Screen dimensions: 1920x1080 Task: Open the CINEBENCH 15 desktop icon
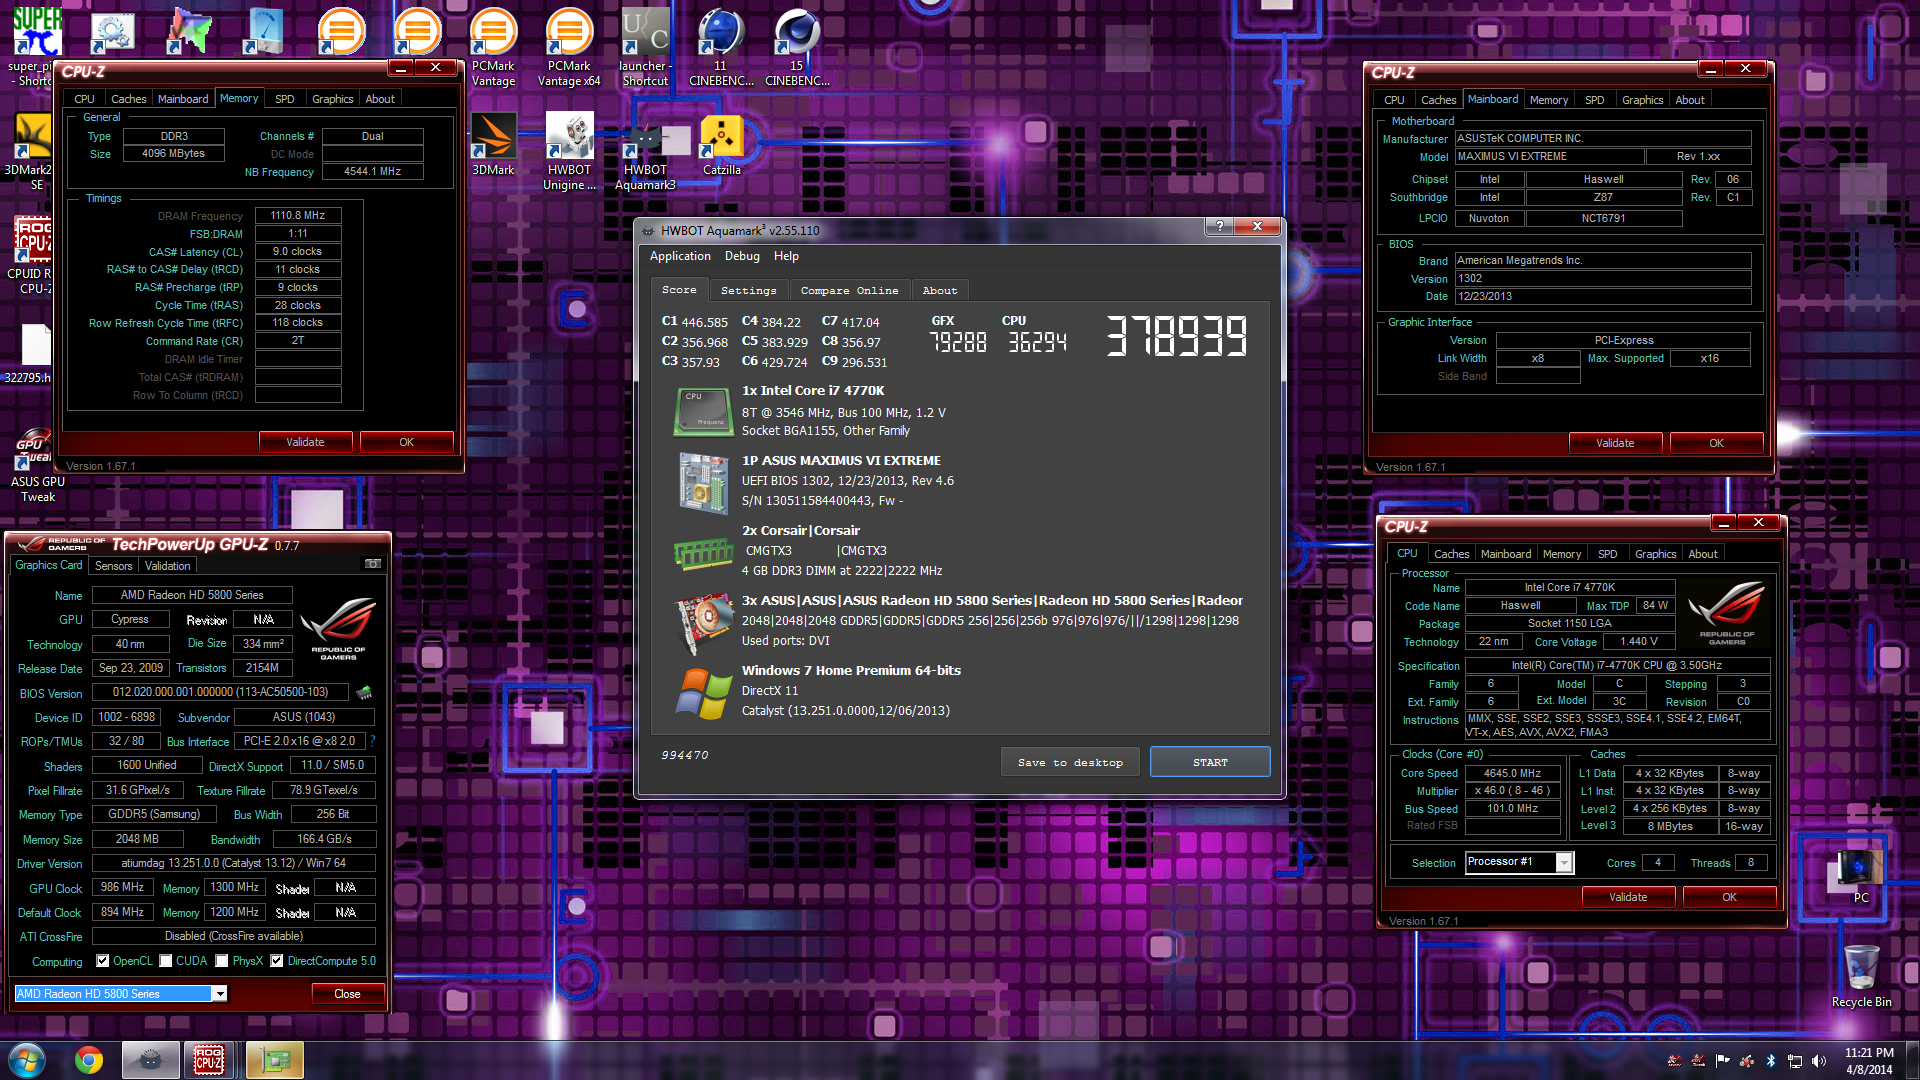pos(797,45)
